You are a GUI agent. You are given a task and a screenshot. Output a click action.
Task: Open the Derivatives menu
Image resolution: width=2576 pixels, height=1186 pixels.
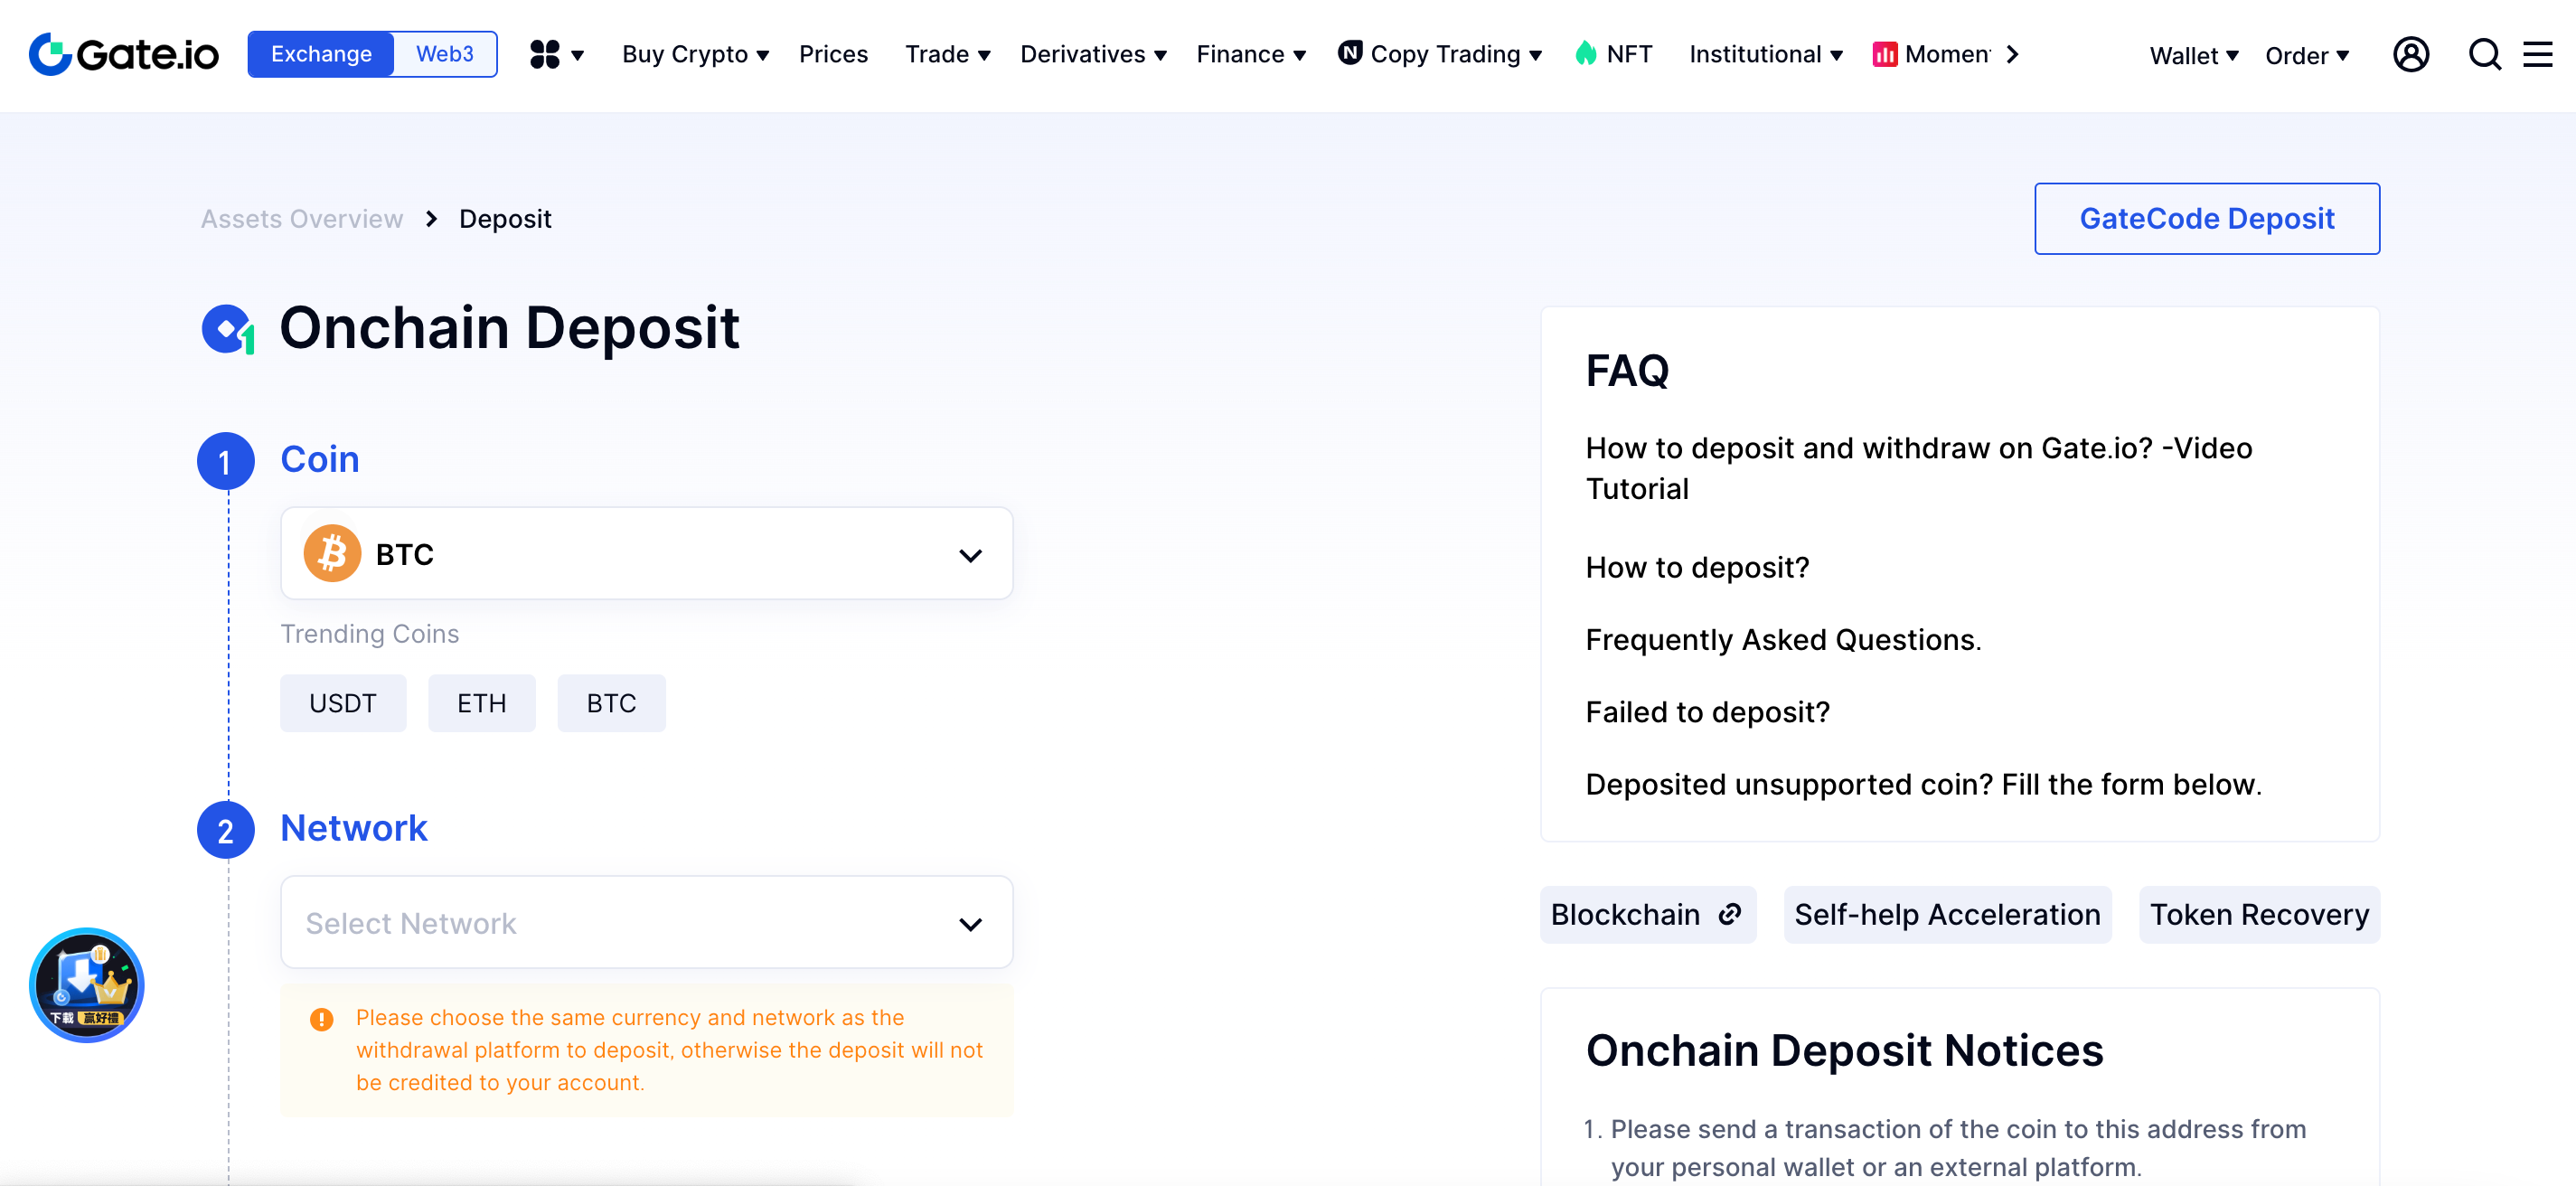tap(1093, 54)
